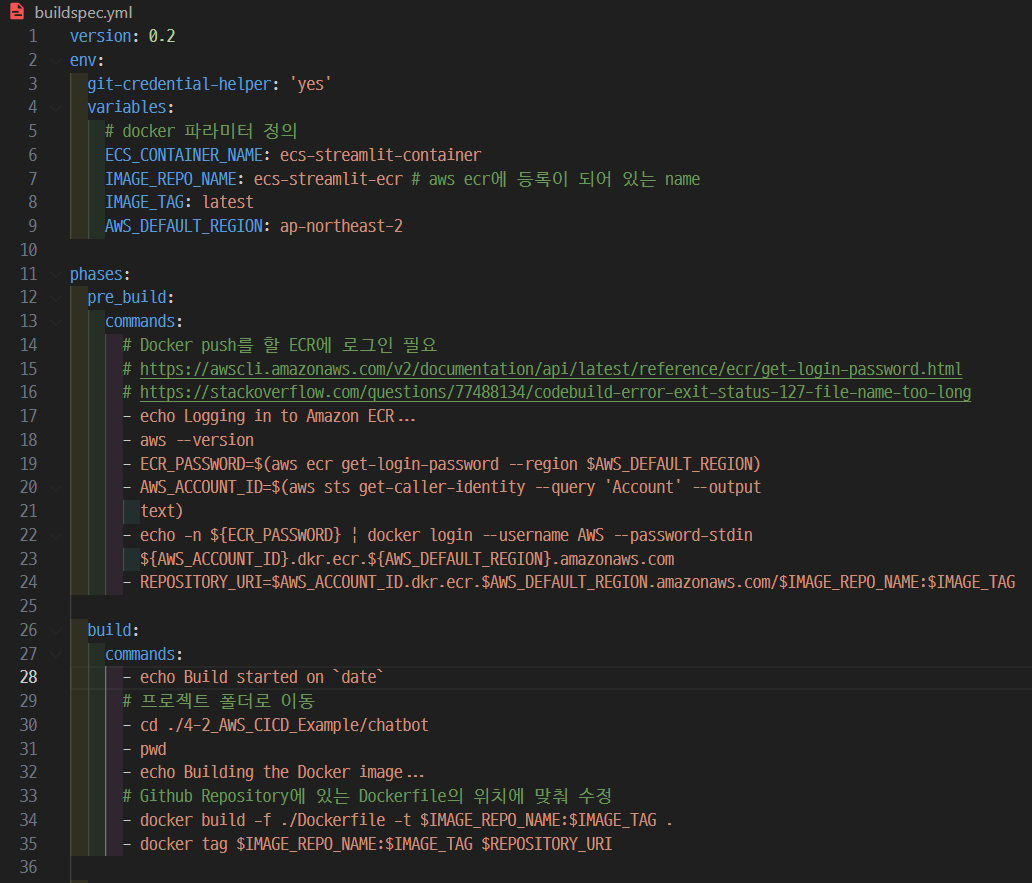
Task: Fold the wrapped AWS_ACCOUNT_ID line 20
Action: [x=56, y=488]
